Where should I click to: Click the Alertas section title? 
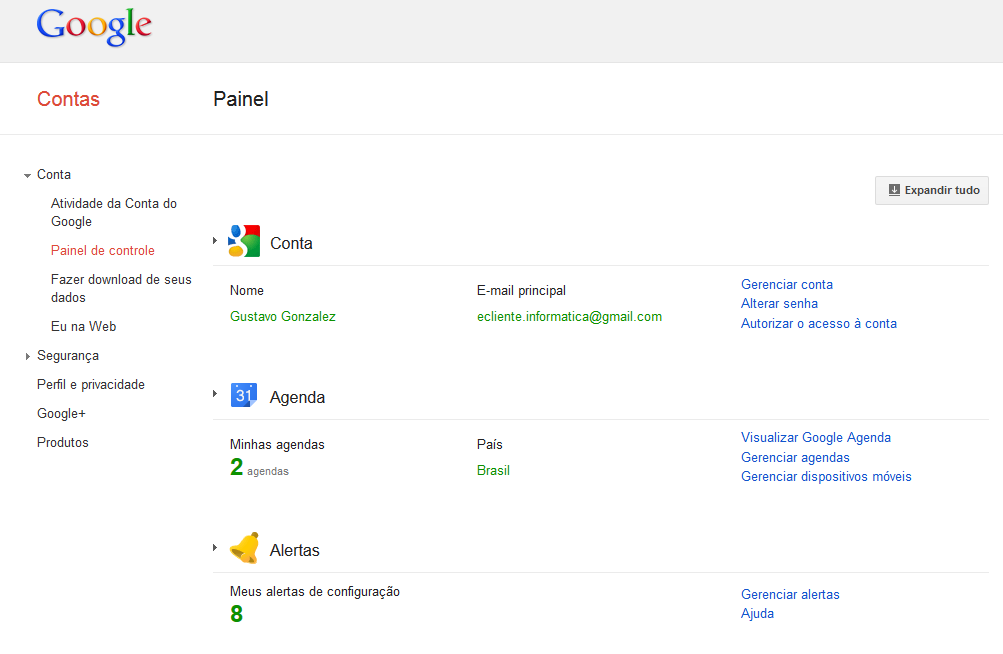(x=295, y=550)
